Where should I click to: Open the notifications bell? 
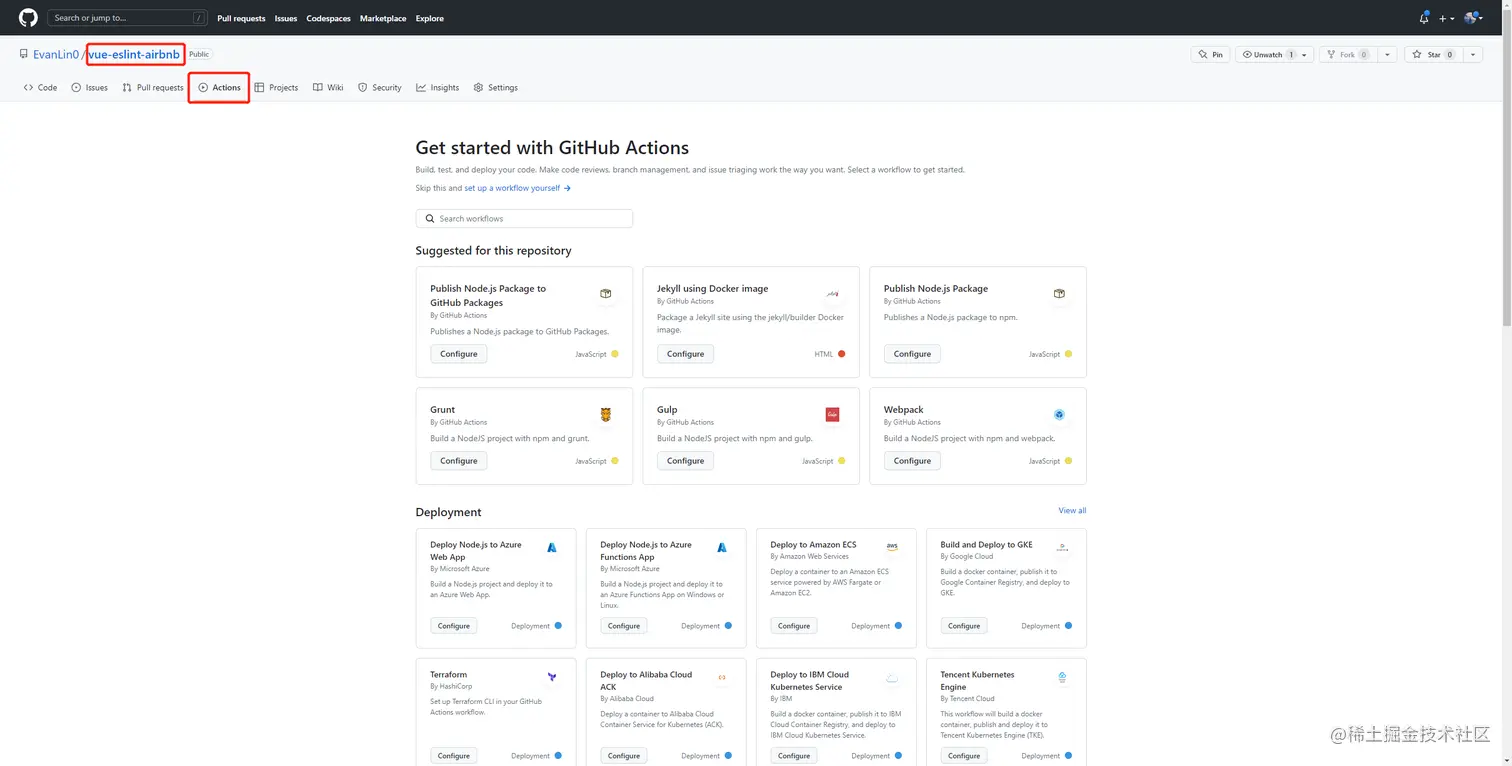(x=1424, y=18)
